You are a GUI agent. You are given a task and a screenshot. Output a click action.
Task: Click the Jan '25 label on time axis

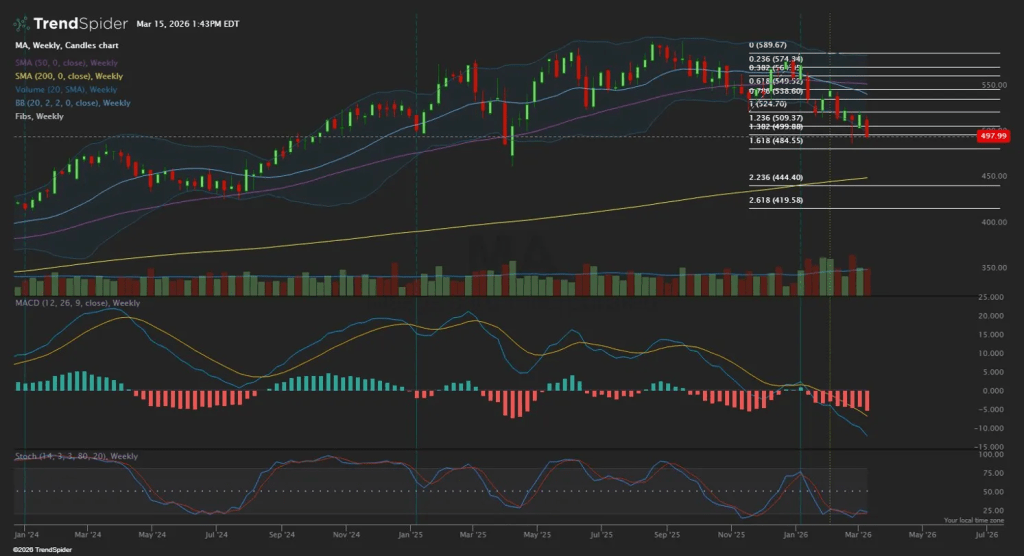412,535
